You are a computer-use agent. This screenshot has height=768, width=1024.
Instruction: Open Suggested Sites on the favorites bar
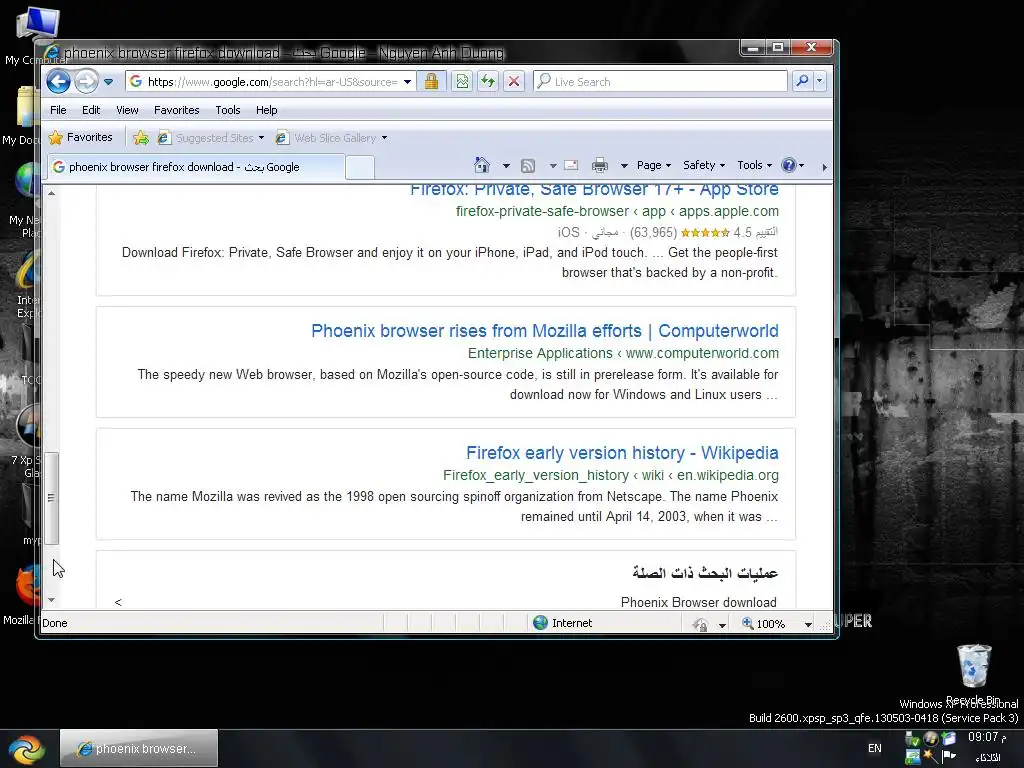[x=210, y=138]
